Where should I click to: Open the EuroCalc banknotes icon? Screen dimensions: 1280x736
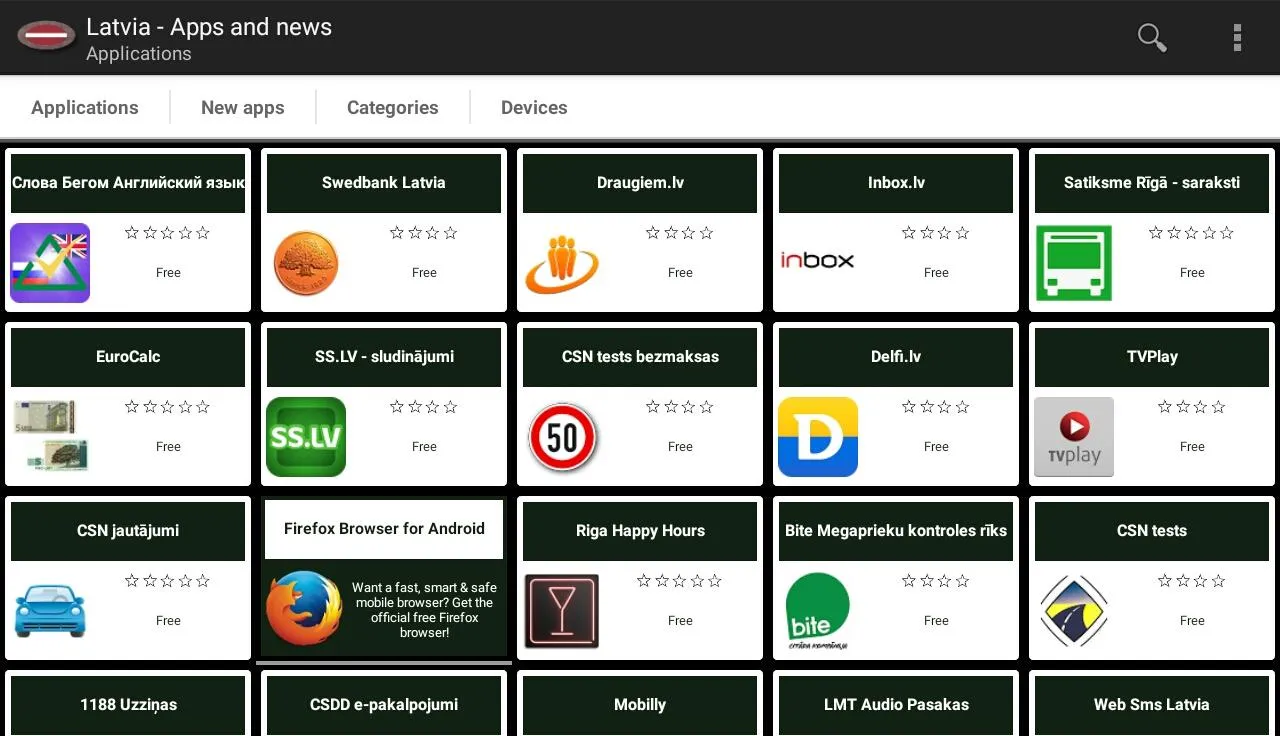pos(51,435)
